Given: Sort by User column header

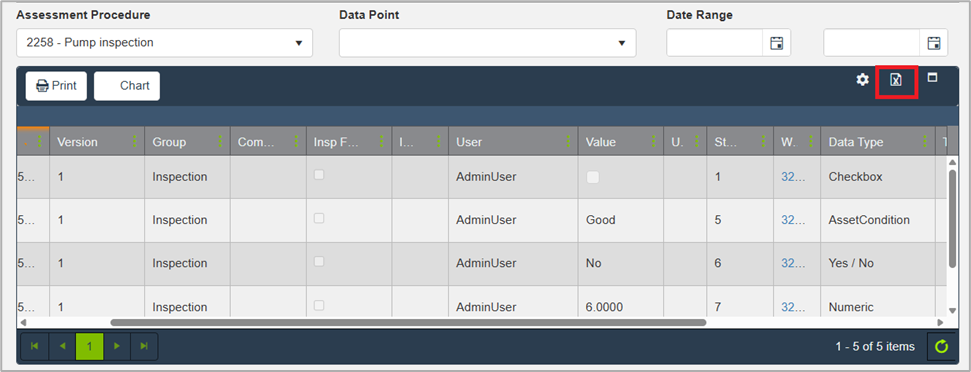Looking at the screenshot, I should tap(469, 142).
